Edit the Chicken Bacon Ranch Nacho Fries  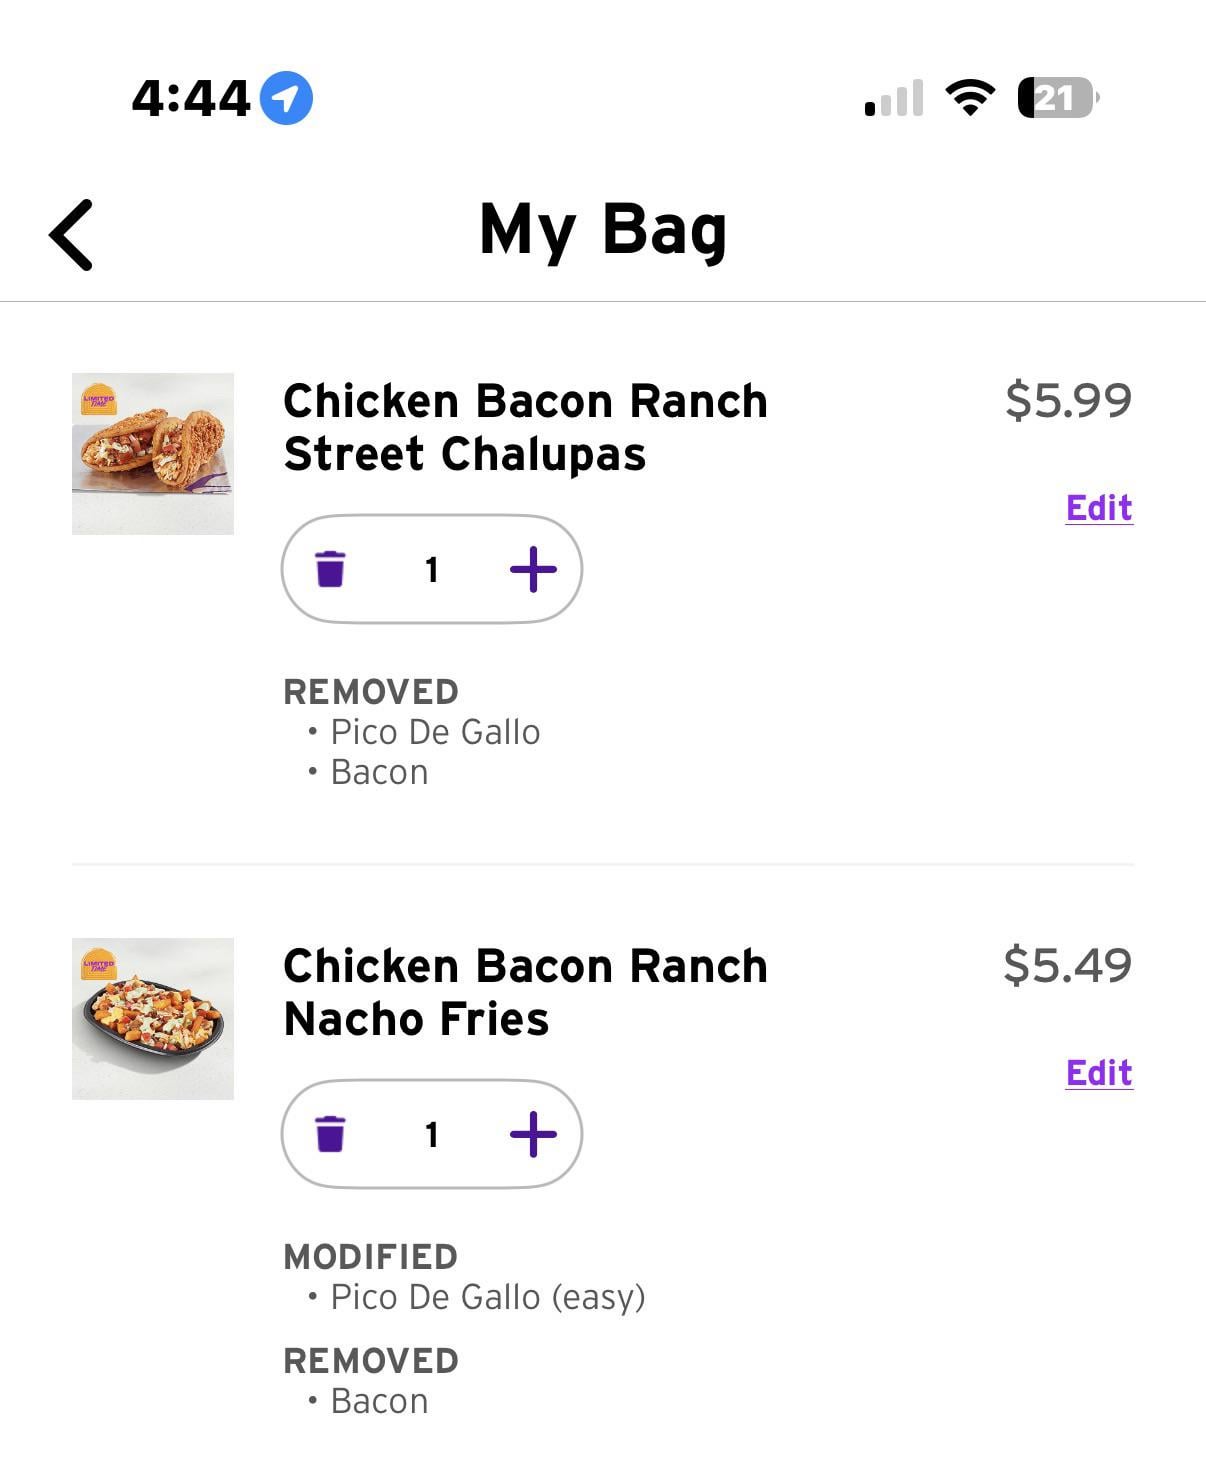click(x=1098, y=1073)
